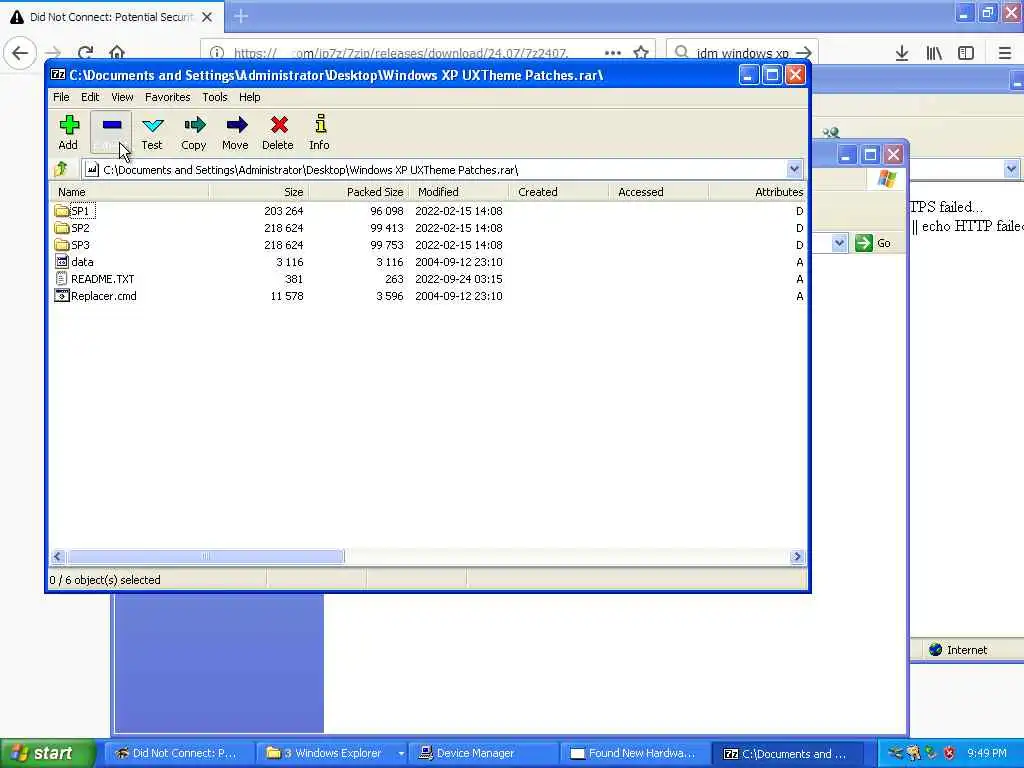Select the SP1 folder
The image size is (1024, 768).
click(x=80, y=211)
